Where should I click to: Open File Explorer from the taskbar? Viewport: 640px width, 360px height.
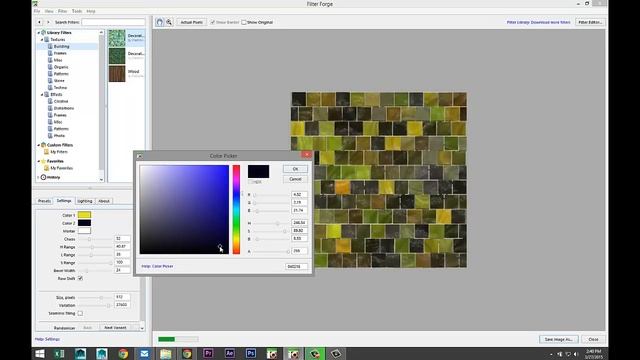pos(165,354)
